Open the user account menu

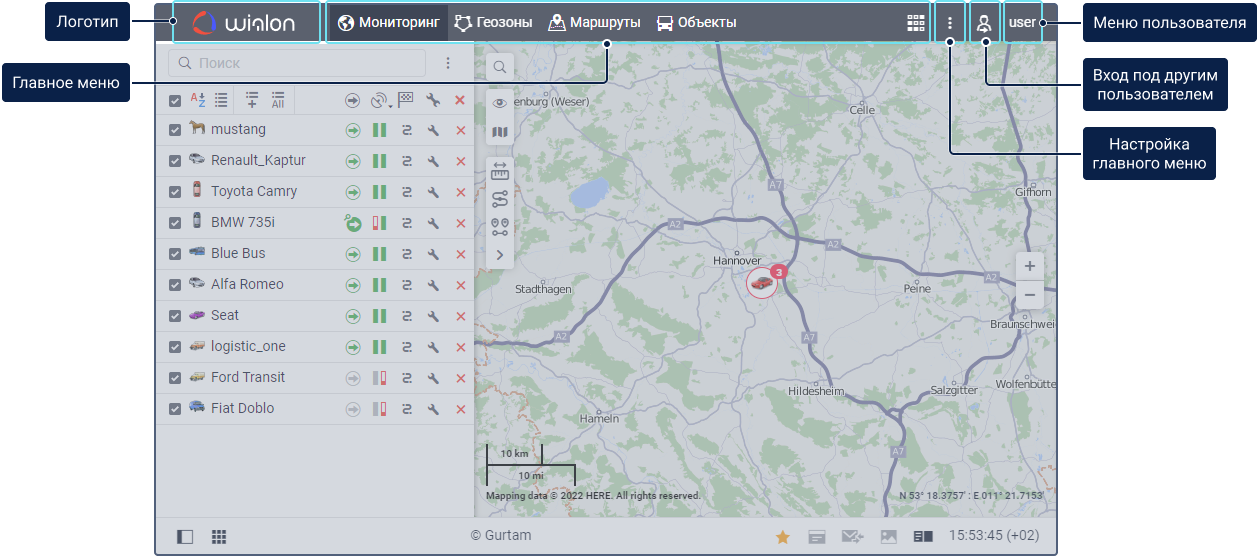(x=1022, y=23)
